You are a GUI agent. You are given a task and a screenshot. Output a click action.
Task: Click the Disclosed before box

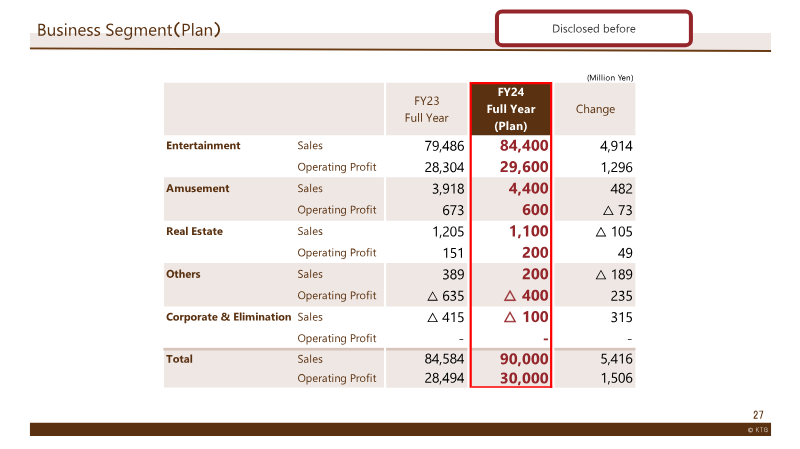(593, 29)
